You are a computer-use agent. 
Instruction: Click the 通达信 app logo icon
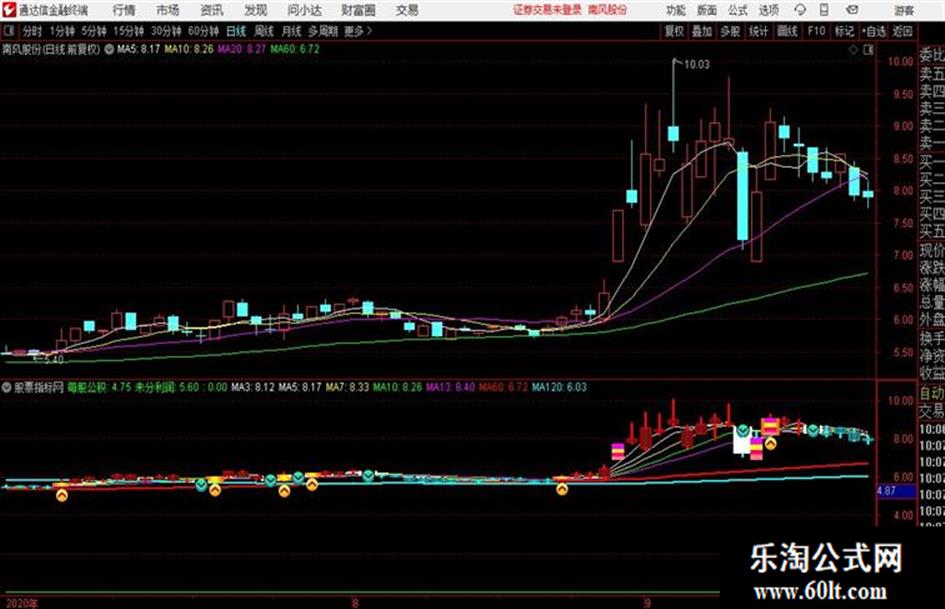coord(8,10)
